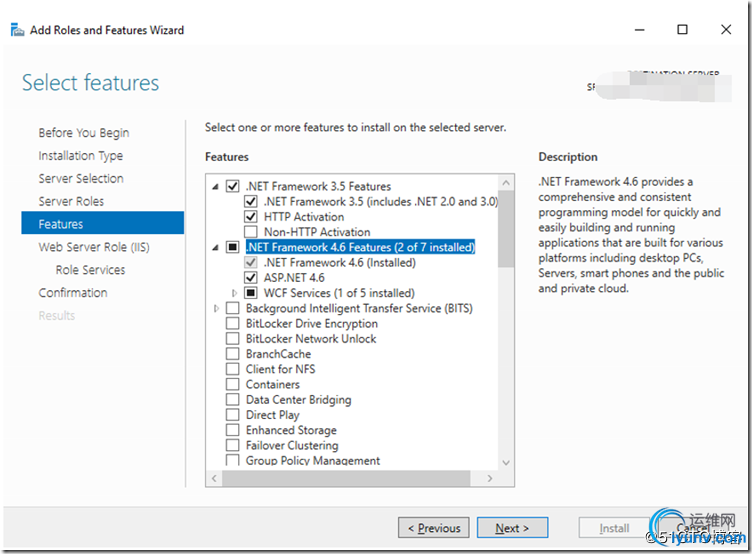752x554 pixels.
Task: Go to Before You Begin step
Action: pos(84,133)
